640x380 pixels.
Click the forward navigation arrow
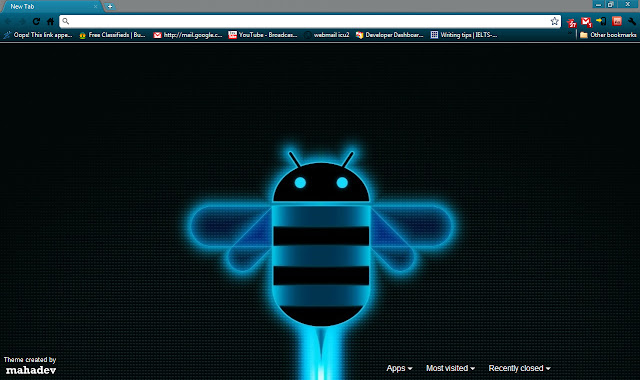(x=22, y=22)
